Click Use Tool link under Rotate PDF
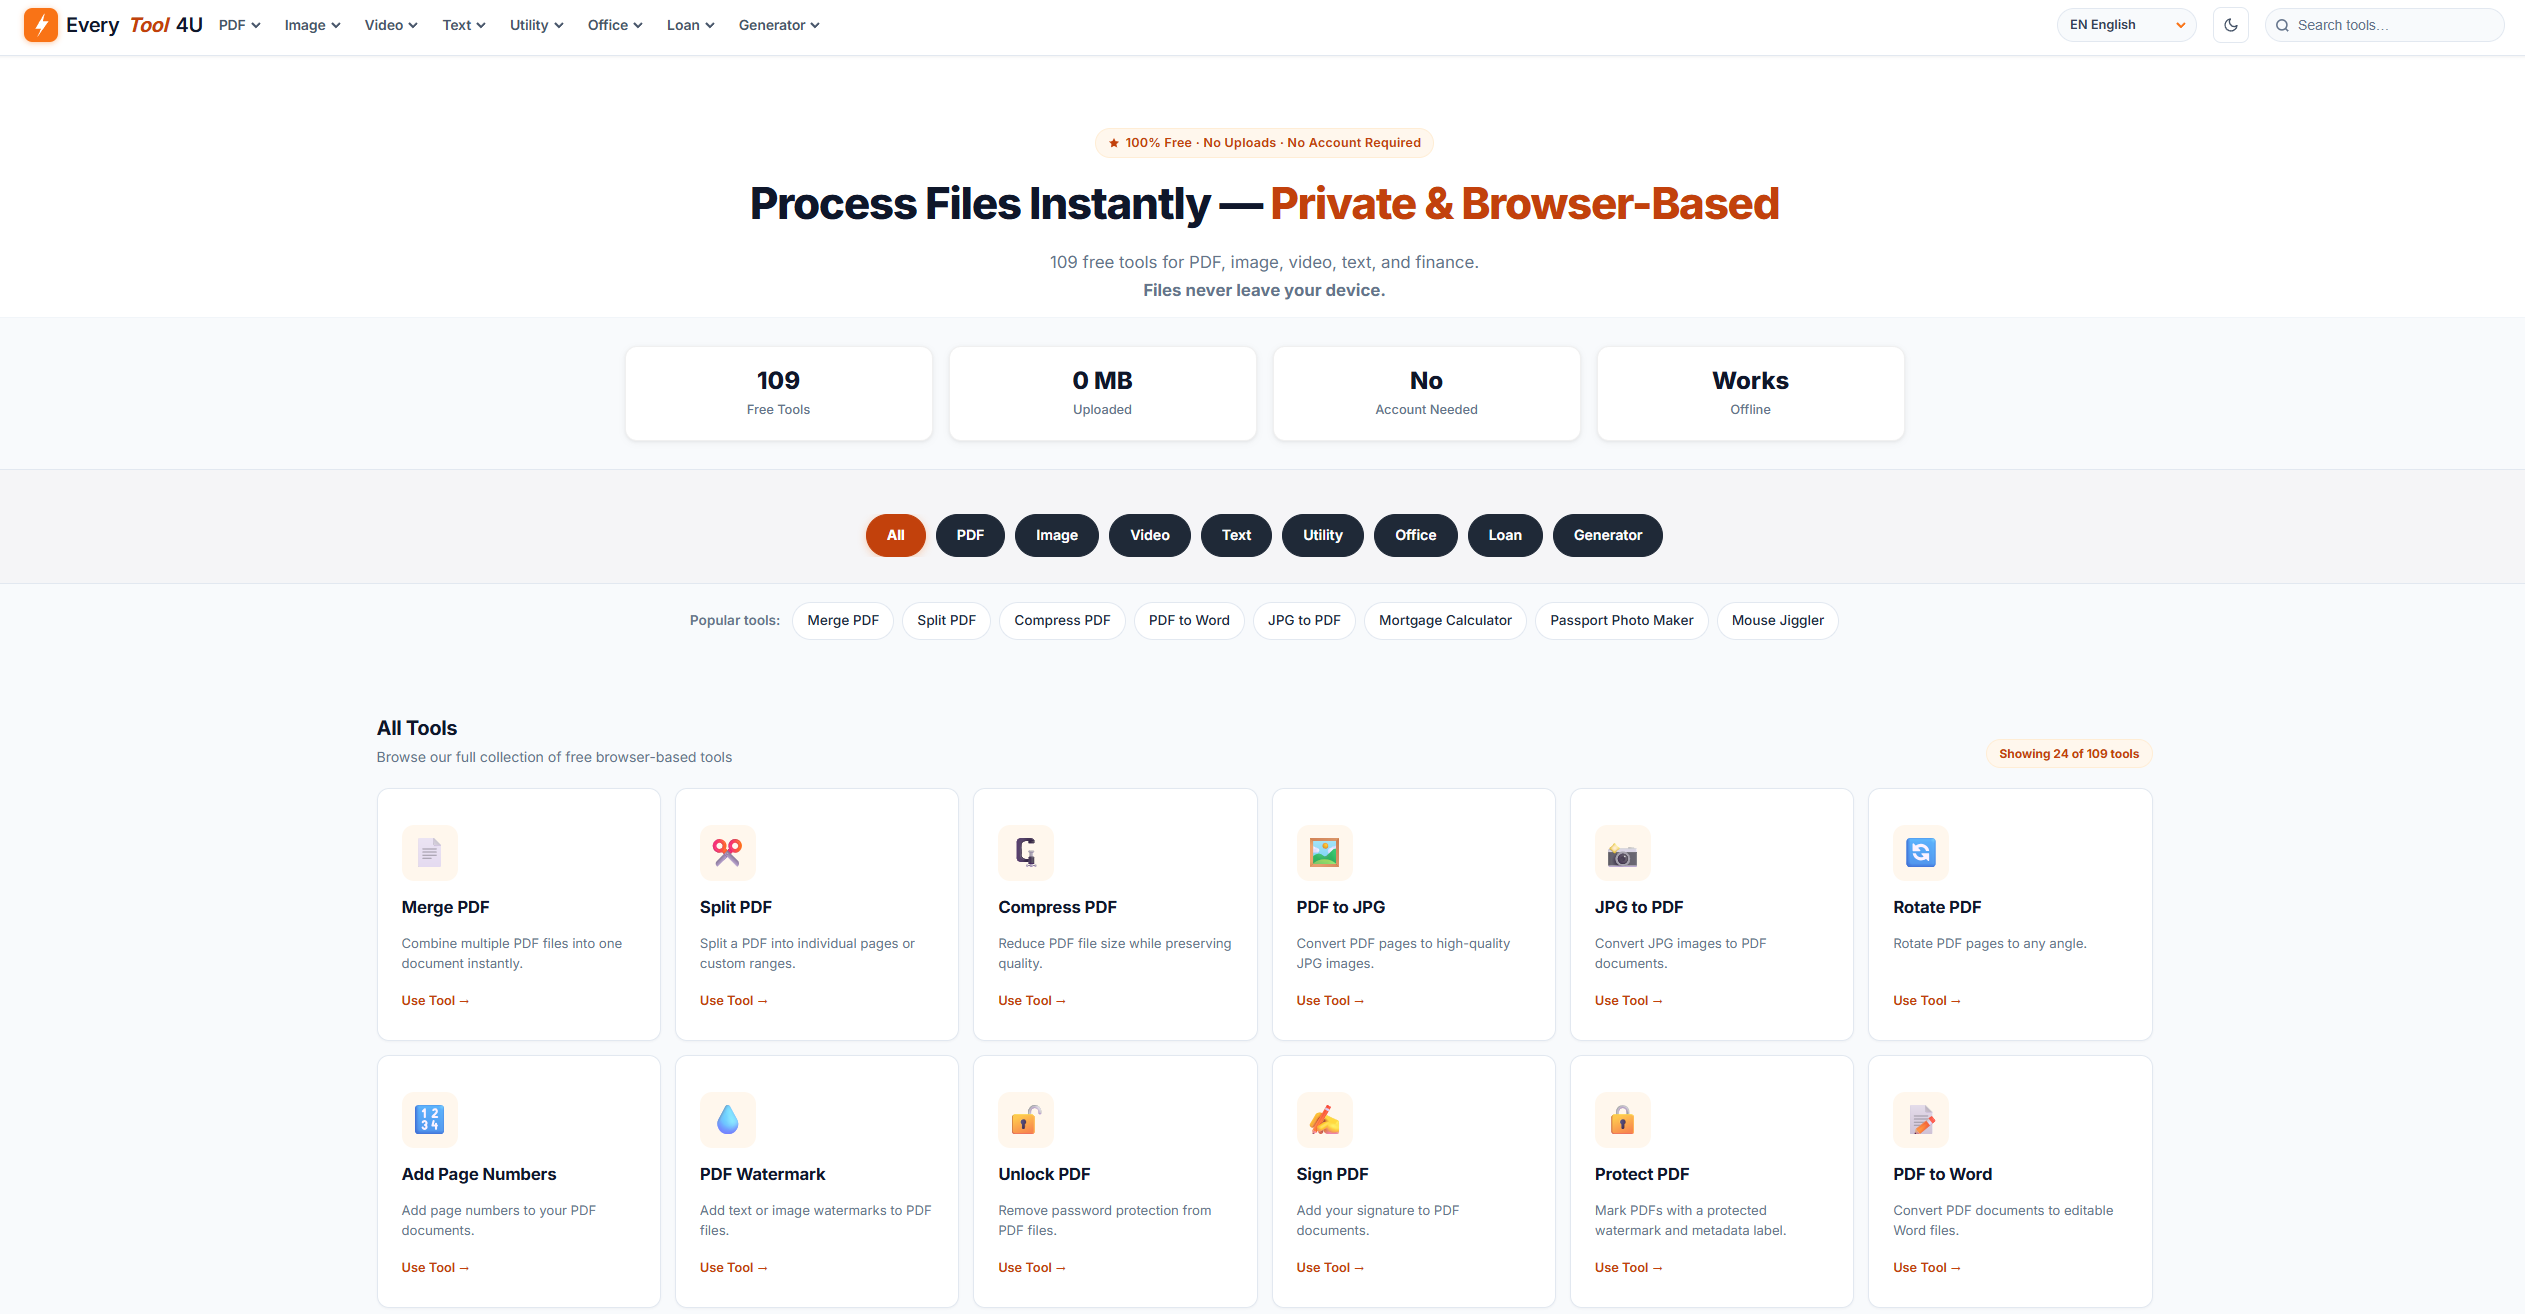The width and height of the screenshot is (2525, 1314). coord(1926,1001)
